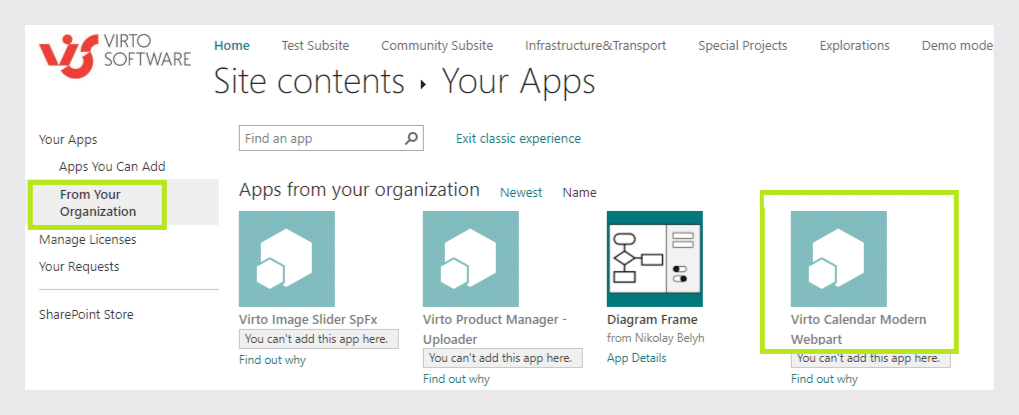
Task: Click Virto Calendar Modern Webpart title
Action: pyautogui.click(x=858, y=329)
